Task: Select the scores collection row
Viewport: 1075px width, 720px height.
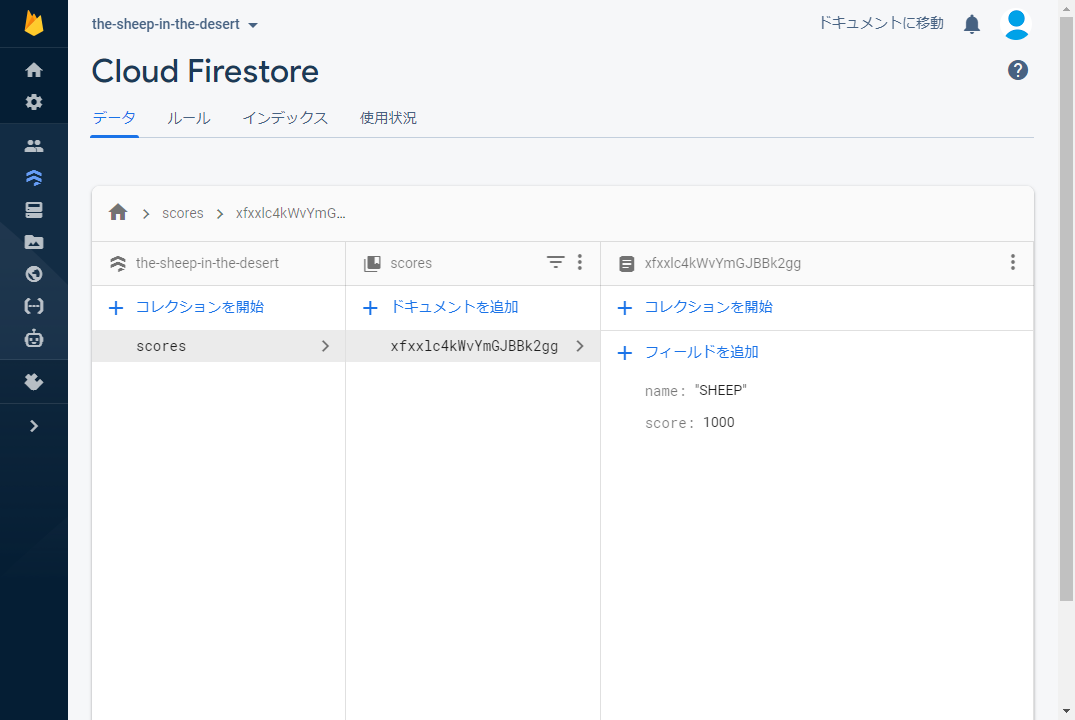Action: point(219,346)
